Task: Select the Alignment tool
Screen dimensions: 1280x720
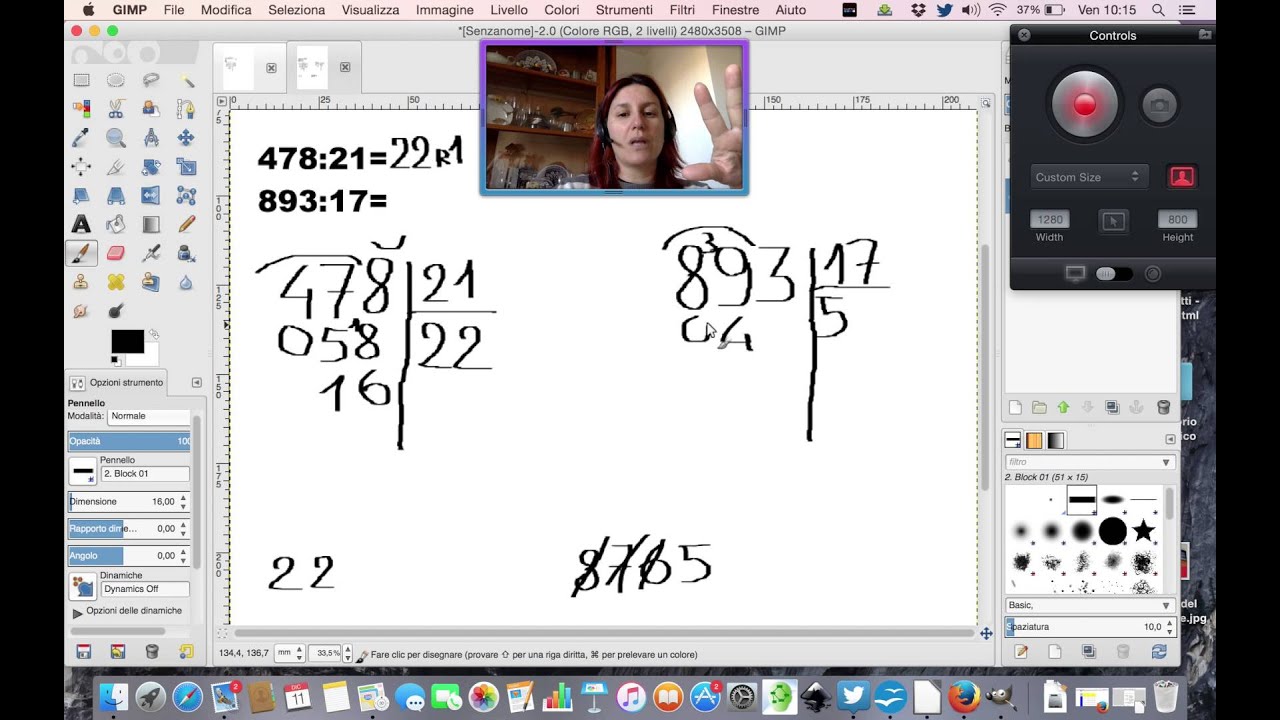Action: 81,167
